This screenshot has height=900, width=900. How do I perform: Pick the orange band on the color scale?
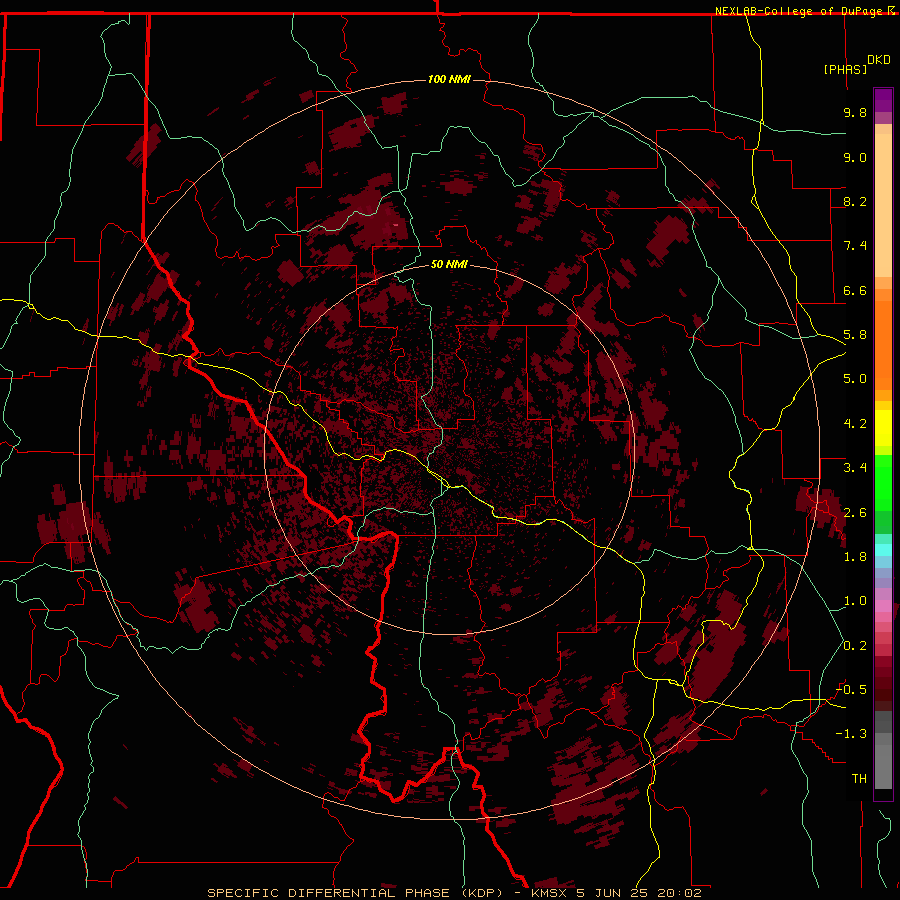(x=883, y=345)
